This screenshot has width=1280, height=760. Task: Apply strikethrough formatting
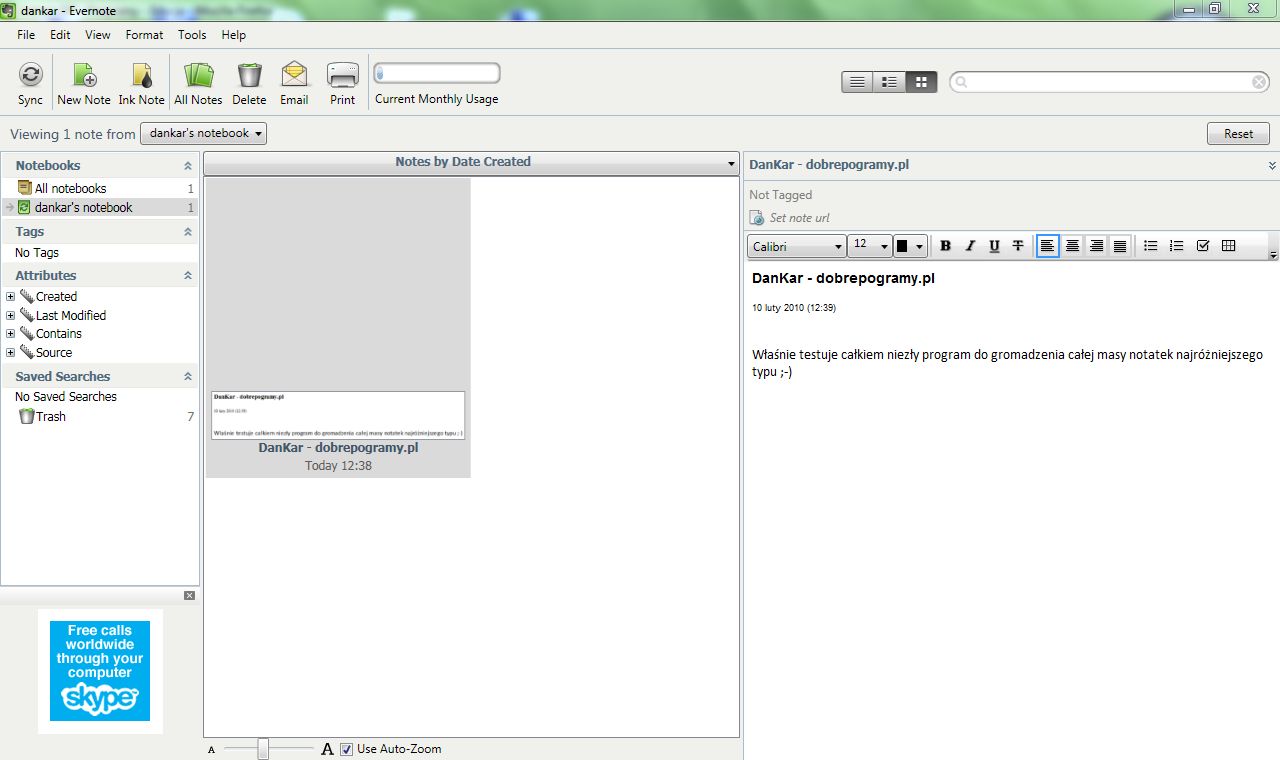pos(1017,246)
